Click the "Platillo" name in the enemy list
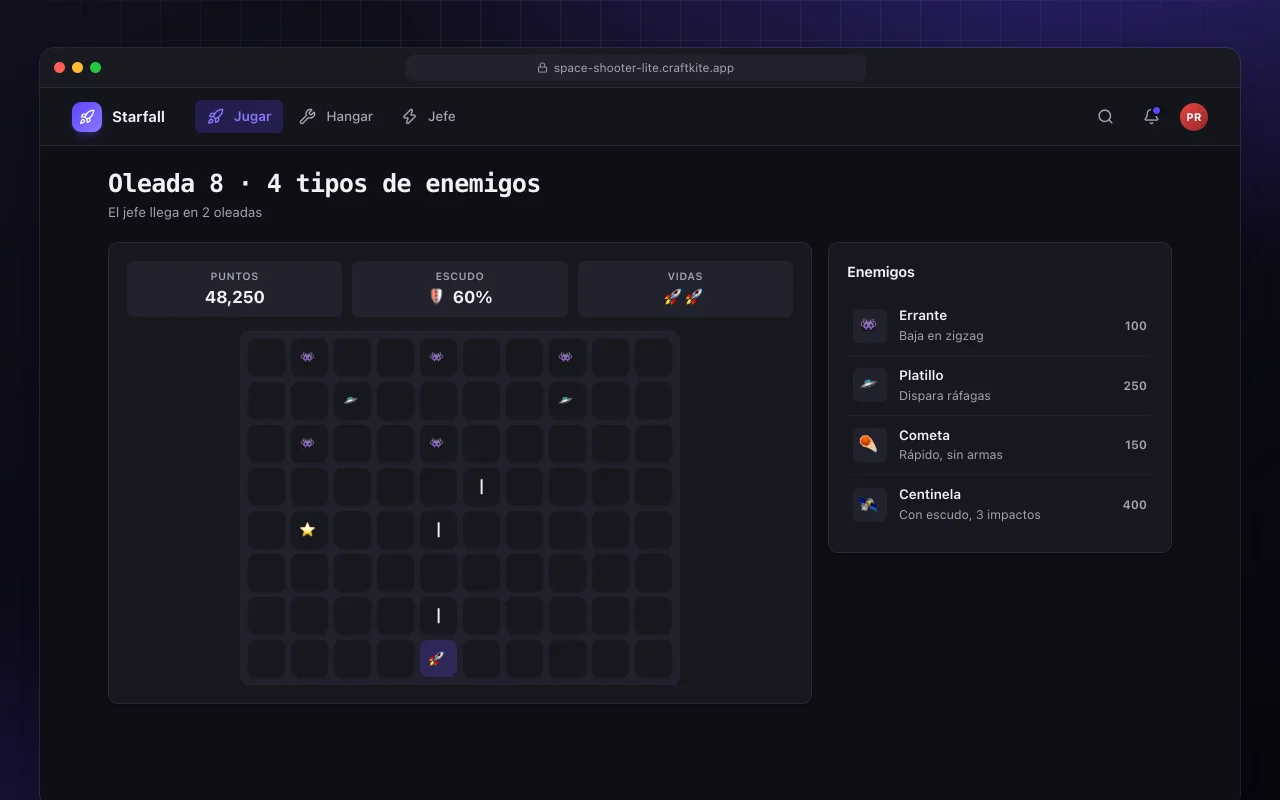1280x800 pixels. coord(921,376)
